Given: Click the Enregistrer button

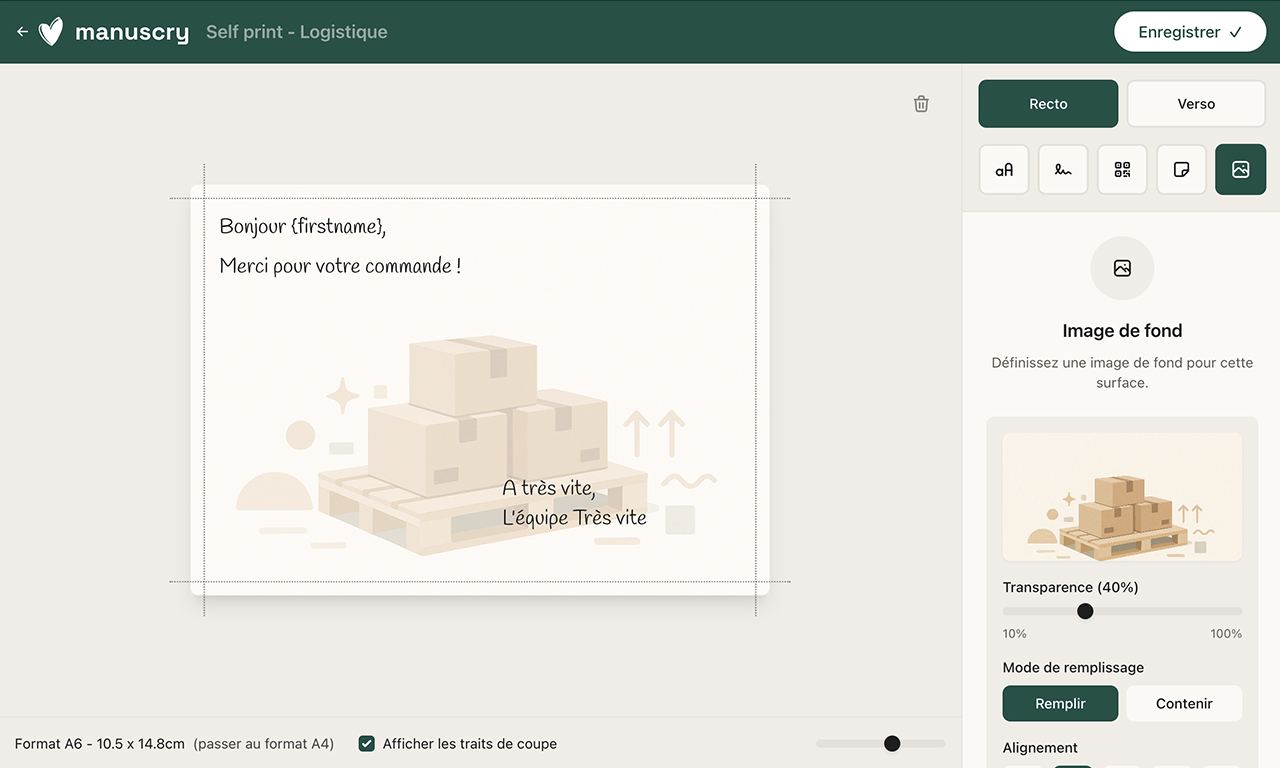Looking at the screenshot, I should 1189,32.
